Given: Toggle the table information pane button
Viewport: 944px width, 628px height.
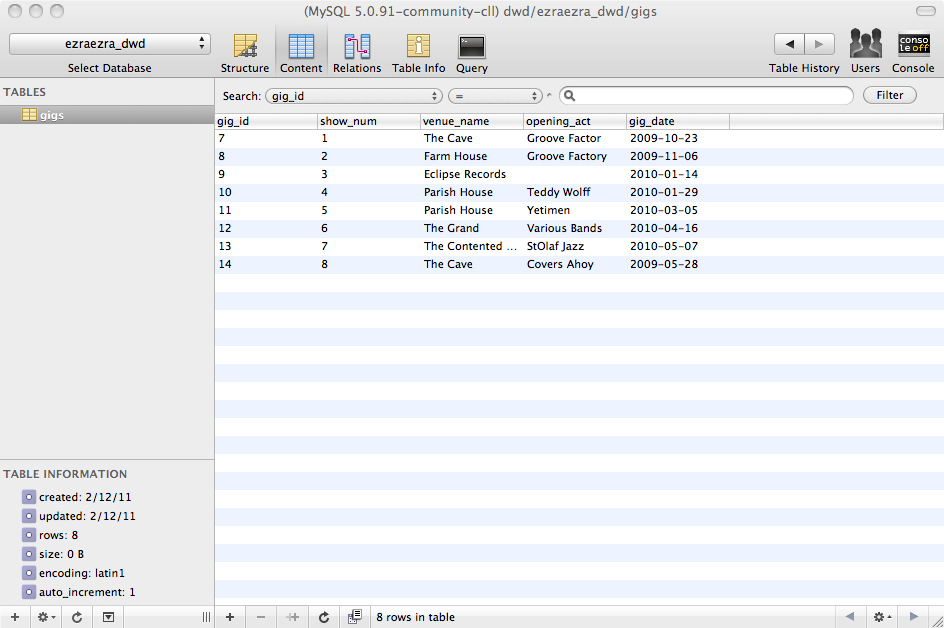Looking at the screenshot, I should pos(108,617).
